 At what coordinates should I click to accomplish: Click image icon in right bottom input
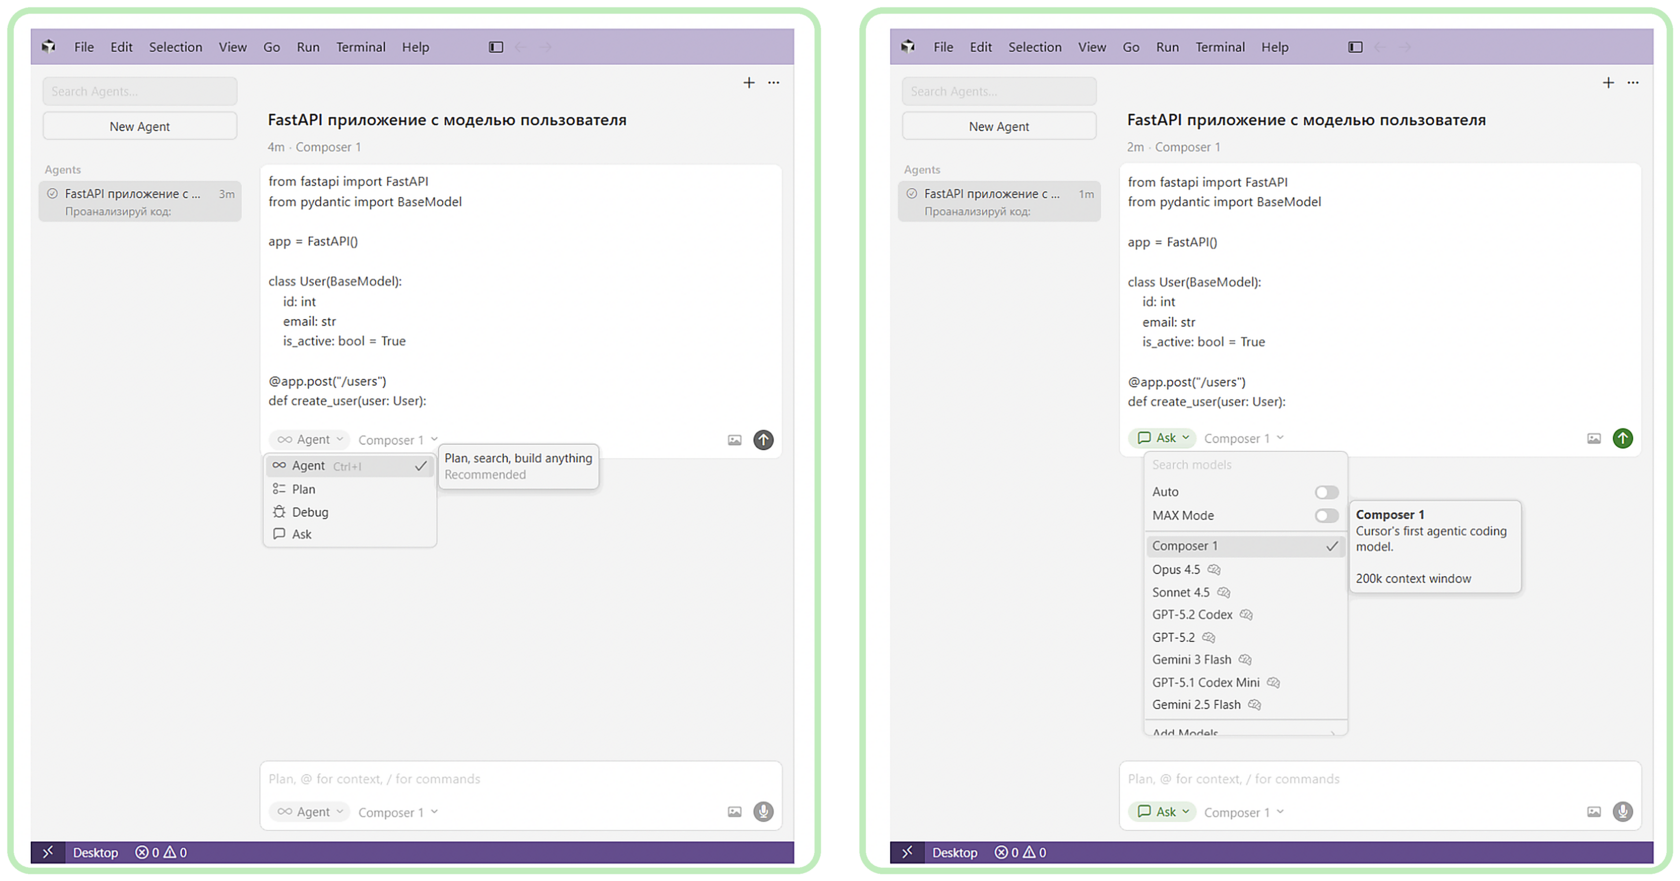pos(1594,812)
